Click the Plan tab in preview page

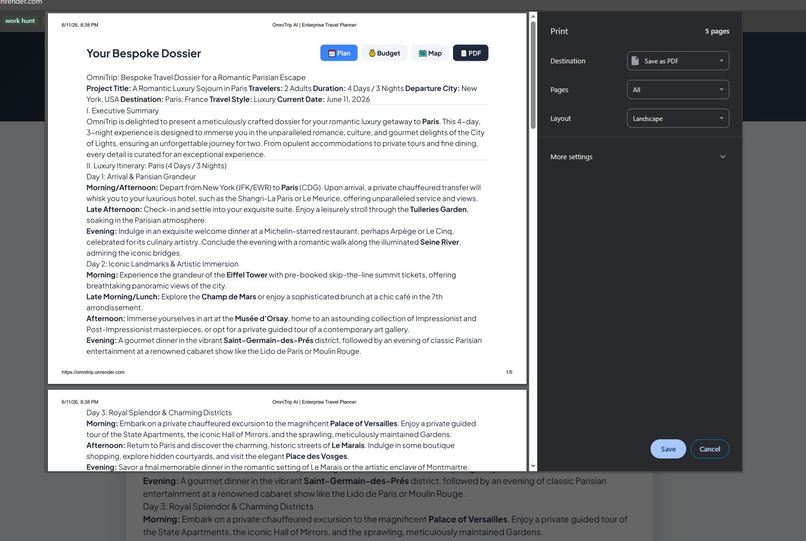(x=339, y=53)
